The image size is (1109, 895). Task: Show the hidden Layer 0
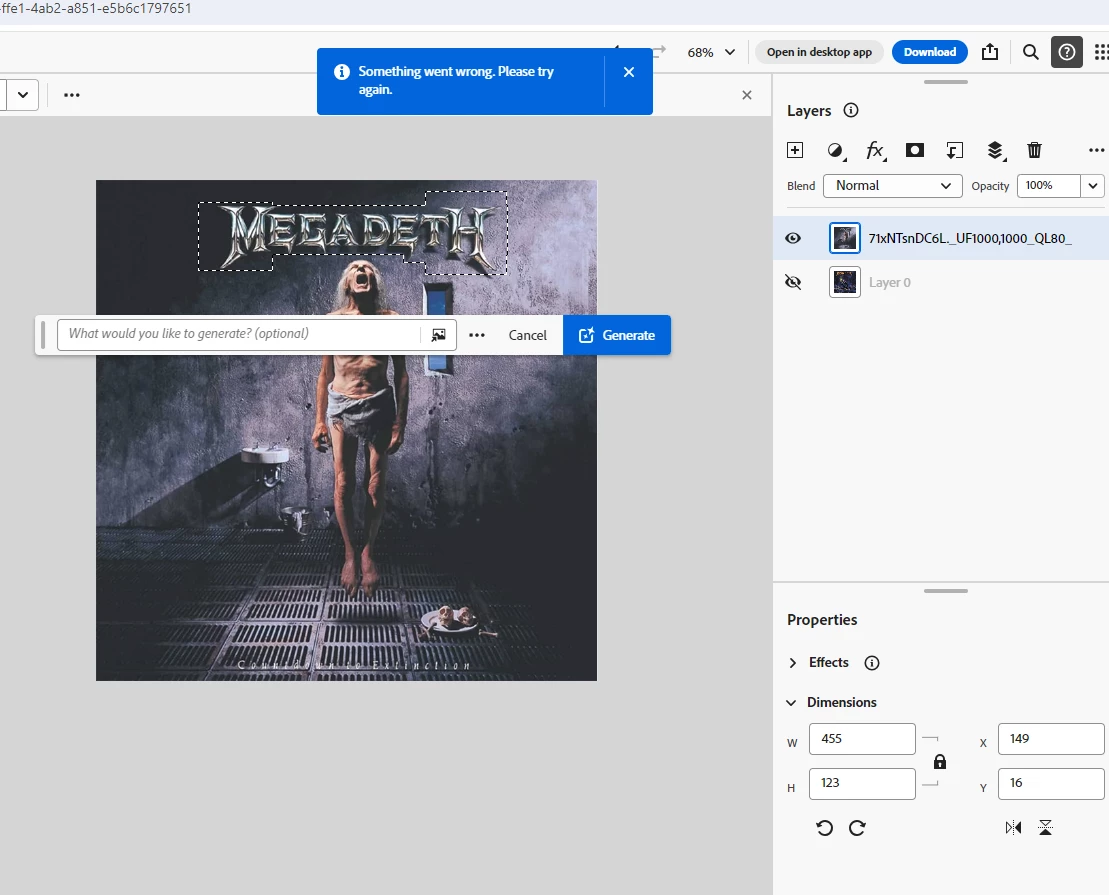[794, 282]
